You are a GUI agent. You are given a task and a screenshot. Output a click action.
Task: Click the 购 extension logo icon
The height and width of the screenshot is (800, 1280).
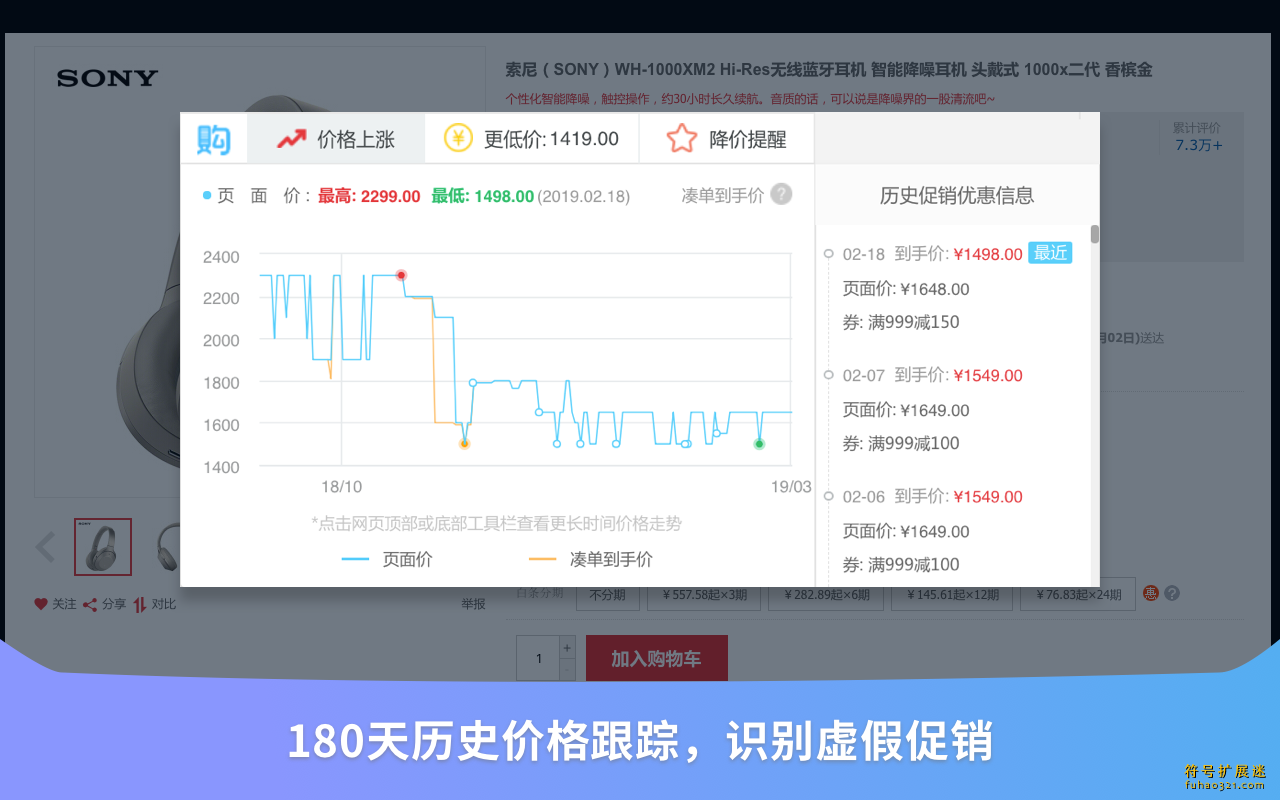click(214, 139)
